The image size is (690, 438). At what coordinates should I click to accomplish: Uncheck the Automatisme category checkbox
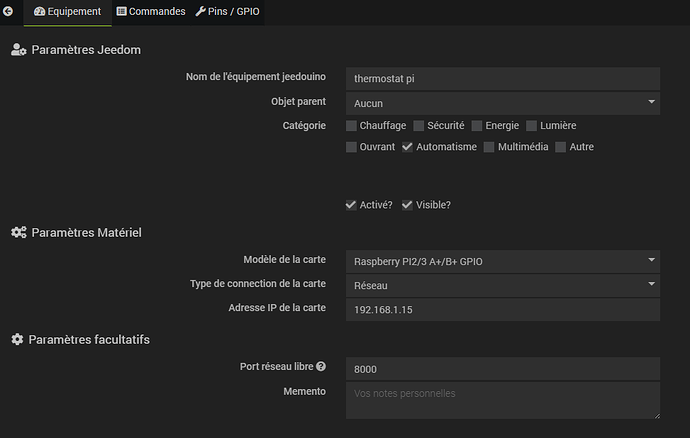tap(408, 148)
